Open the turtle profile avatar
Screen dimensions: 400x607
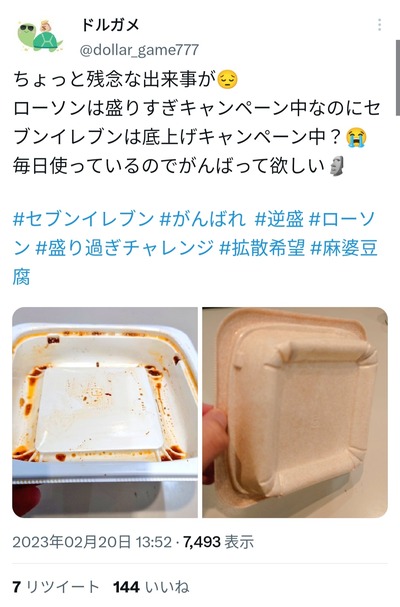coord(40,36)
